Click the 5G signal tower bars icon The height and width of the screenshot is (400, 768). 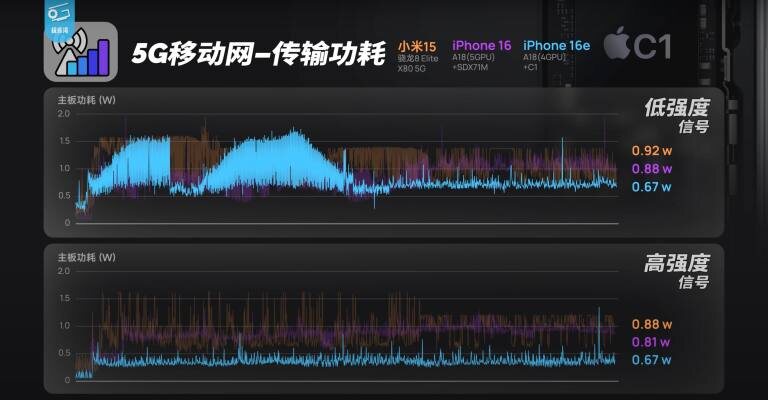click(x=81, y=52)
